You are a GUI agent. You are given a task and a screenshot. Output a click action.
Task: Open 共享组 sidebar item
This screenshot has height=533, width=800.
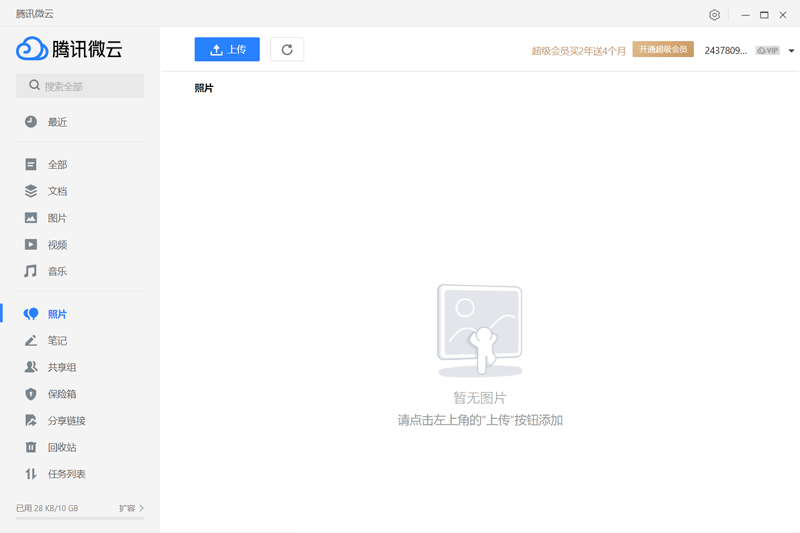tap(62, 368)
